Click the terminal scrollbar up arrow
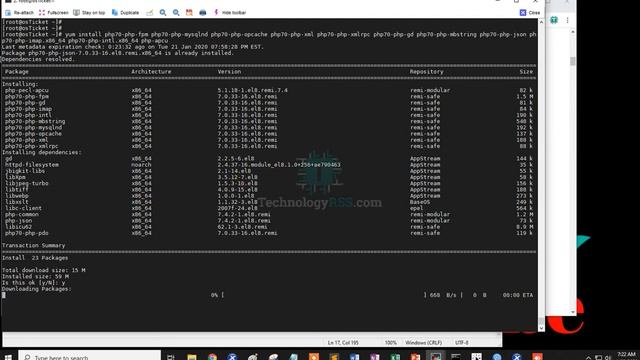Viewport: 640px width, 360px height. click(x=541, y=22)
